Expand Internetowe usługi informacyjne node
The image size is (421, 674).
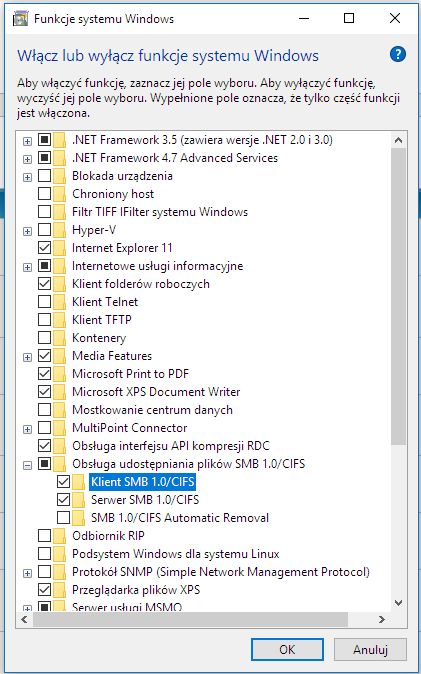point(28,267)
